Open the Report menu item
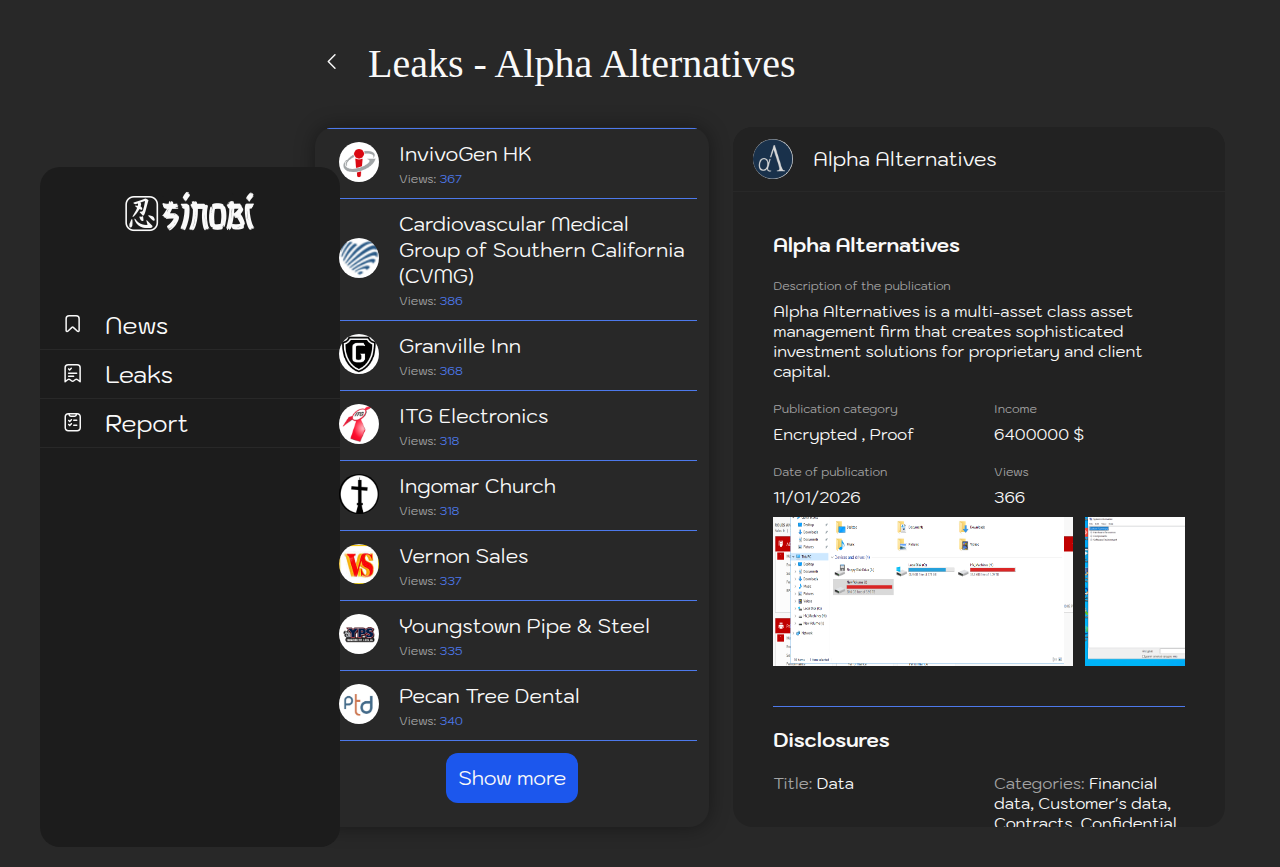Screen dimensions: 1280x867 (146, 424)
